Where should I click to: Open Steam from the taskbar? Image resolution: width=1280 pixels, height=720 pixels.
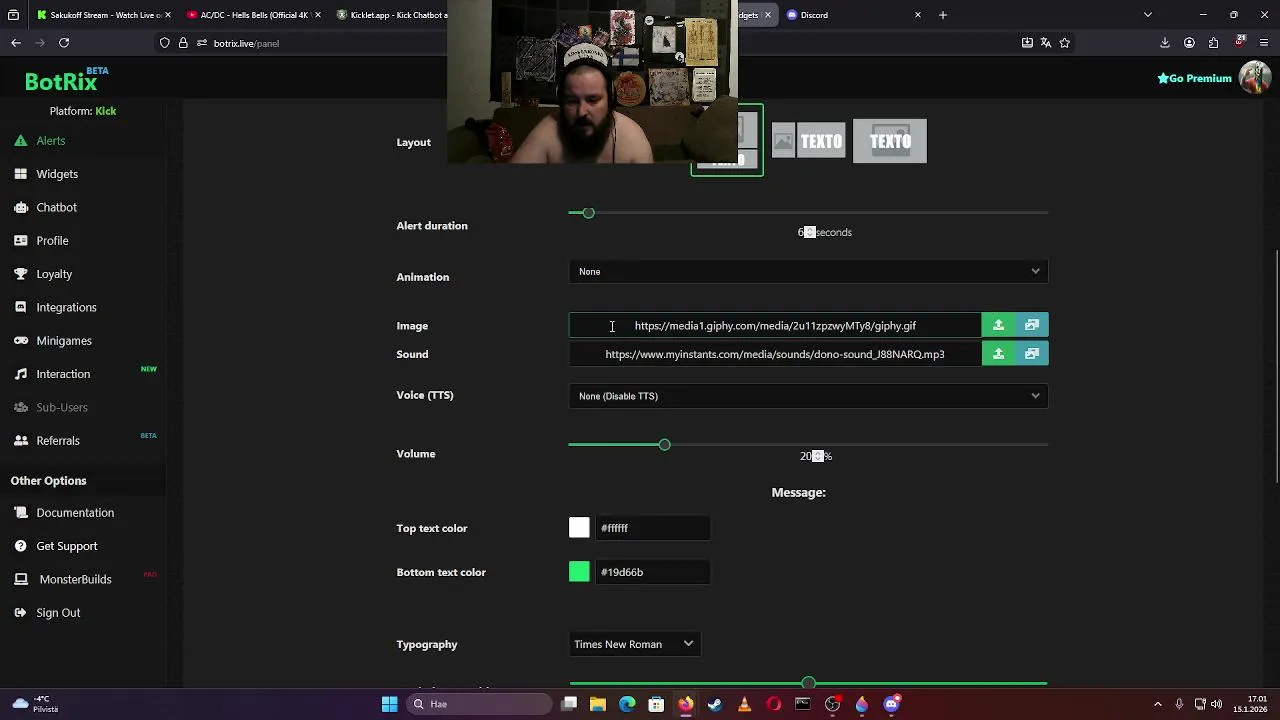click(x=715, y=704)
